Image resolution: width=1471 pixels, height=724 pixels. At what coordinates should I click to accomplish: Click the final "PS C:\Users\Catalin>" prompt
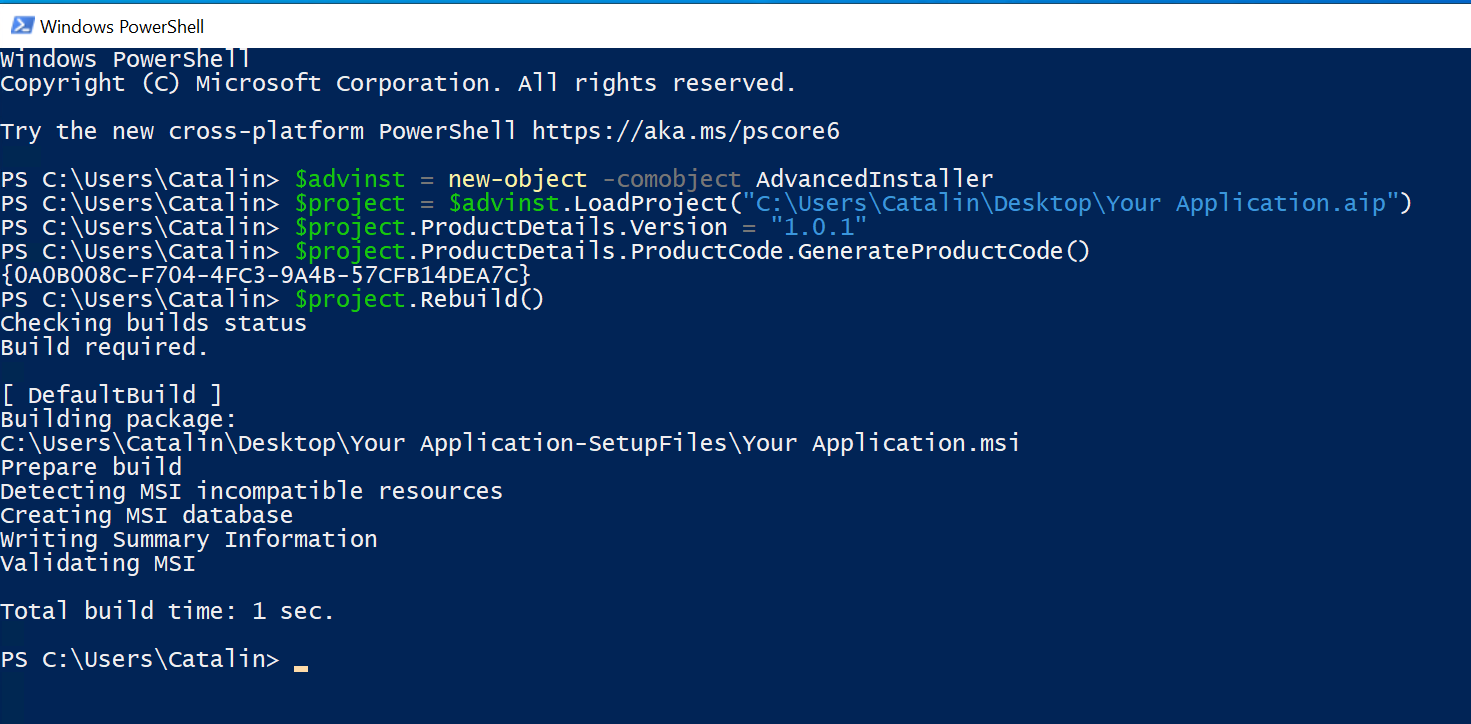click(x=140, y=660)
